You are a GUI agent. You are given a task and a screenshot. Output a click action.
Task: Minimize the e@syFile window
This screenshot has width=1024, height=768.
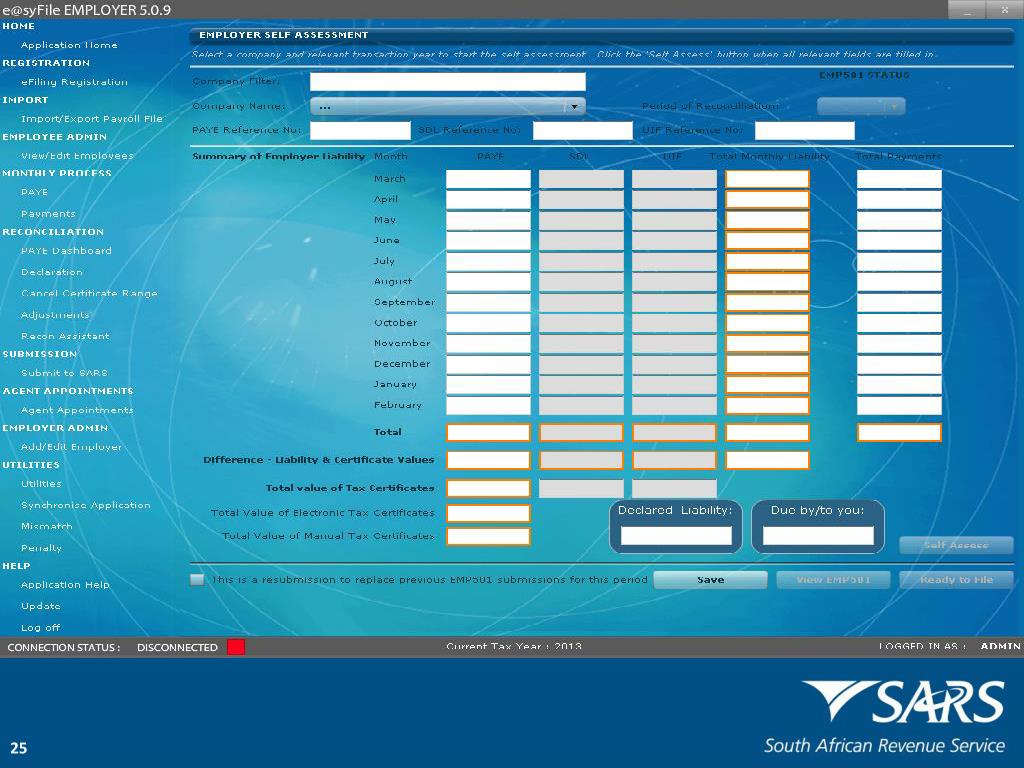[x=969, y=10]
